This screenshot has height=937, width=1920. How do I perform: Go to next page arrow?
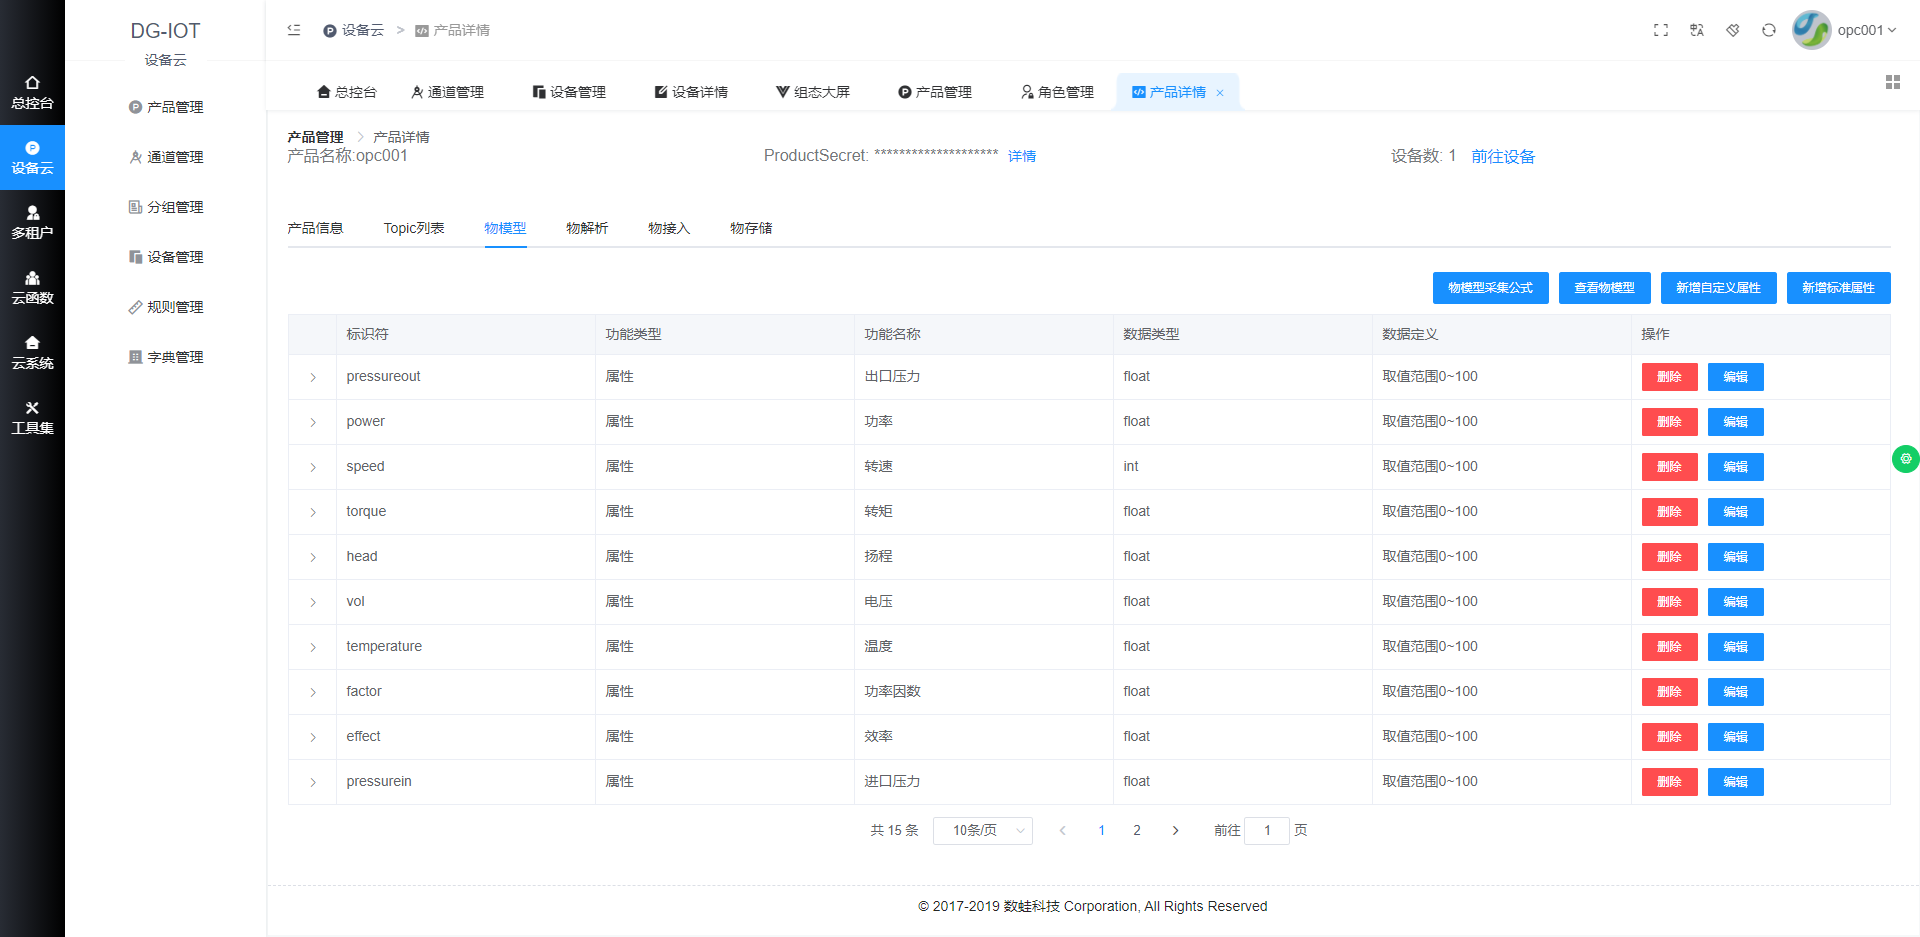coord(1175,831)
